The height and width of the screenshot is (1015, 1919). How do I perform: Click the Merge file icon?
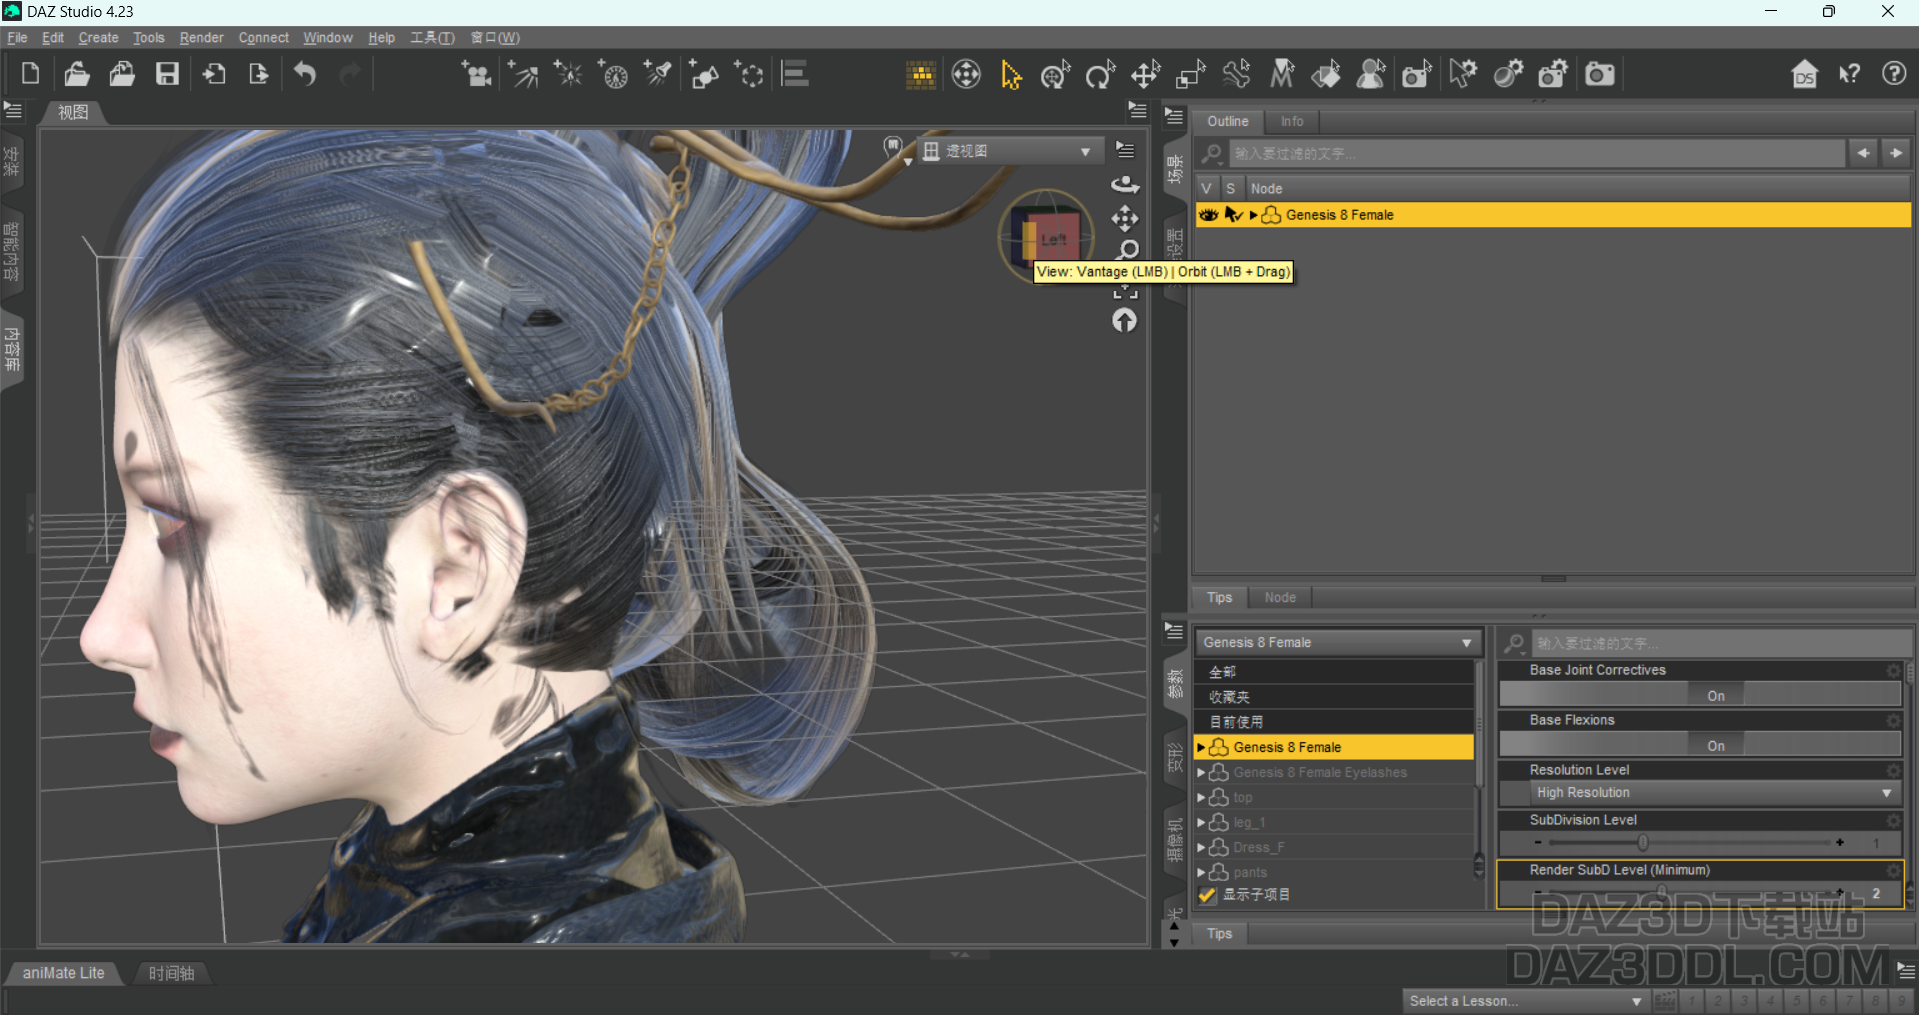(x=122, y=74)
